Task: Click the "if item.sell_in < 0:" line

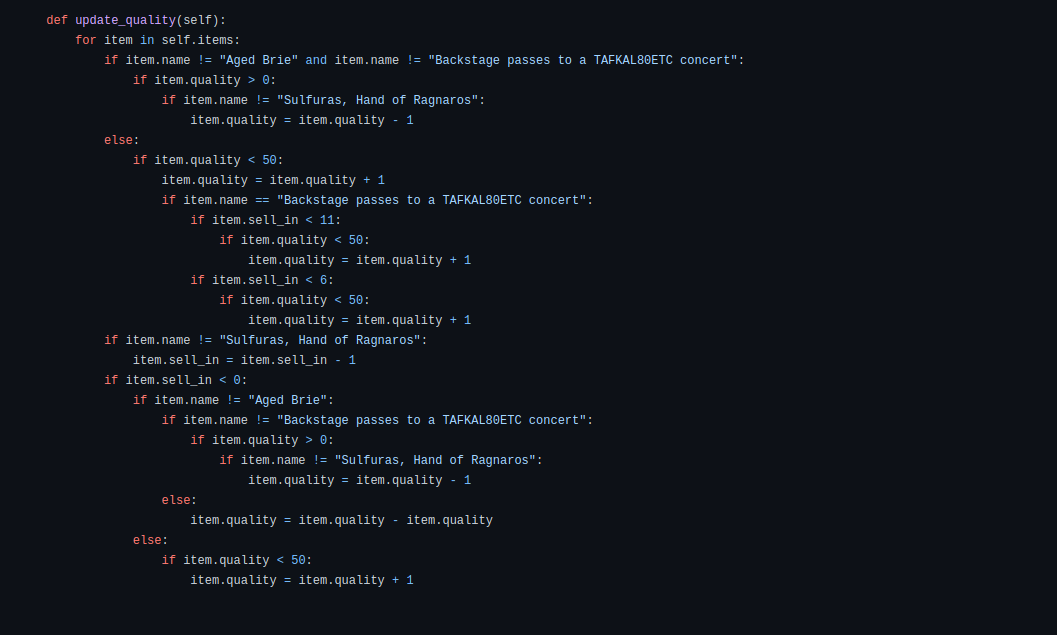Action: point(175,380)
